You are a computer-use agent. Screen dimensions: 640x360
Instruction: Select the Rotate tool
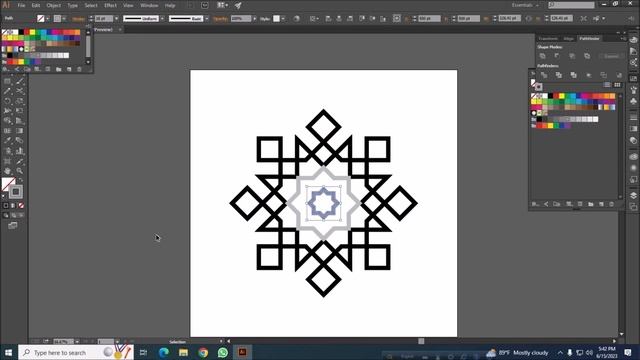tap(7, 101)
